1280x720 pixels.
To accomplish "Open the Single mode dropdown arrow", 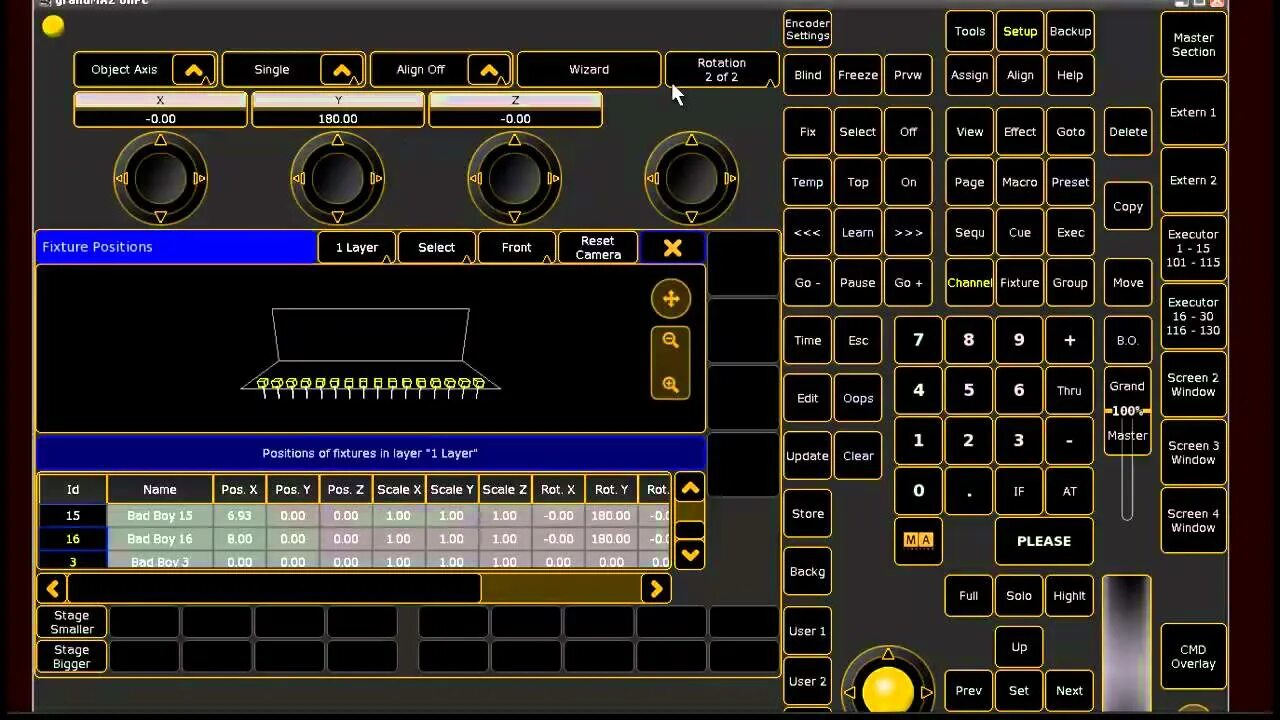I will 342,70.
